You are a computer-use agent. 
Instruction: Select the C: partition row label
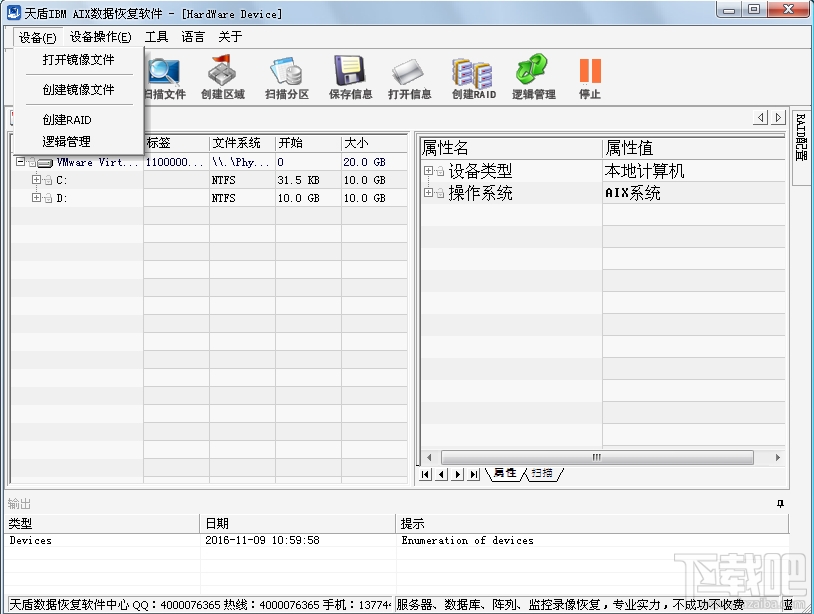click(62, 180)
